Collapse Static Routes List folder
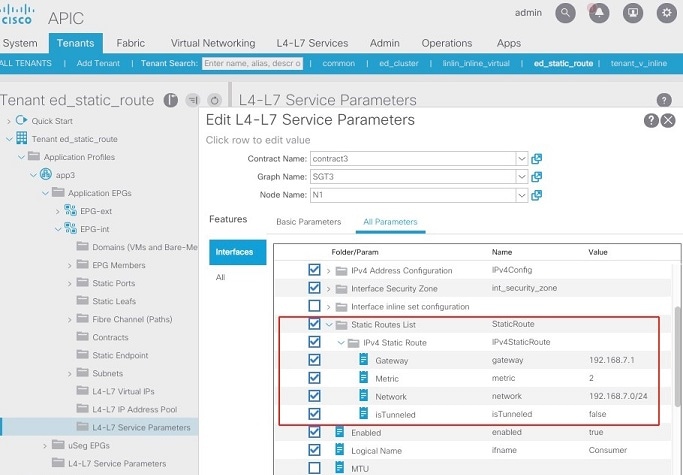 pyautogui.click(x=329, y=325)
